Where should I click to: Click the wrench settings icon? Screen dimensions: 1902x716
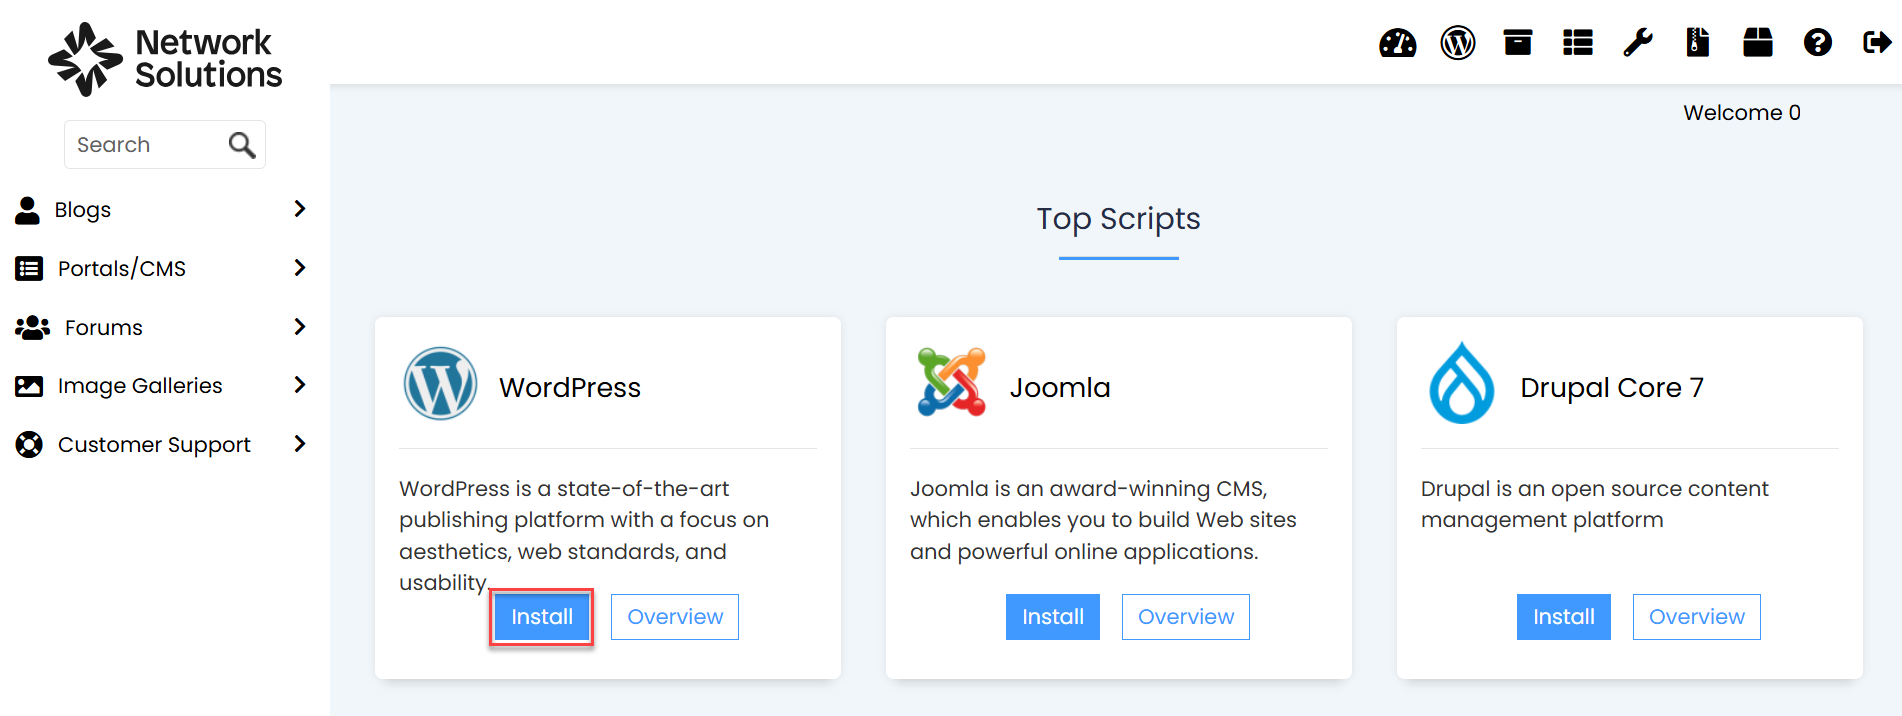[1638, 43]
